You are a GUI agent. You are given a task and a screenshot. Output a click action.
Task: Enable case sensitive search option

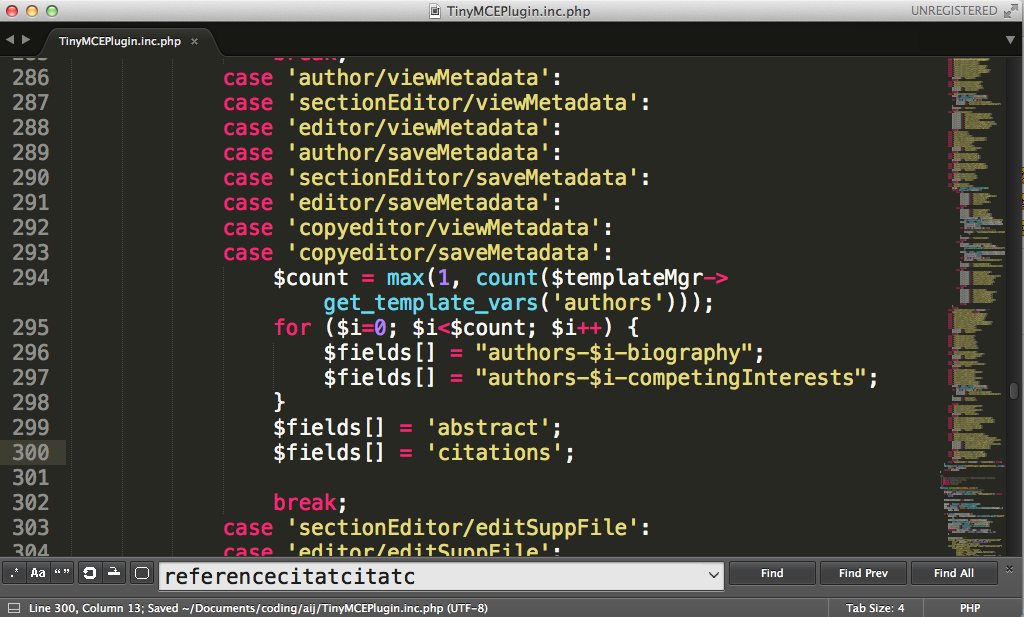[x=38, y=573]
